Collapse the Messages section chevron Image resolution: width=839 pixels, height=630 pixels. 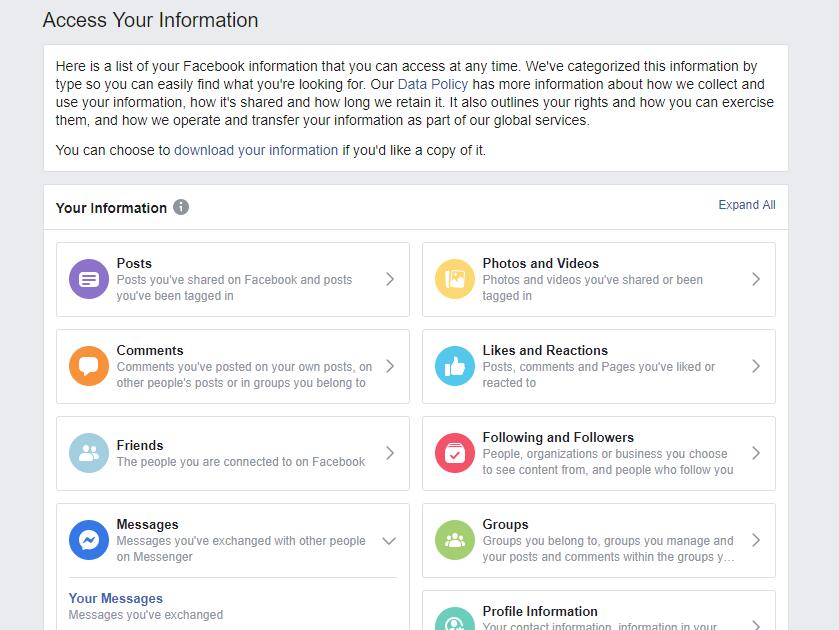coord(390,541)
